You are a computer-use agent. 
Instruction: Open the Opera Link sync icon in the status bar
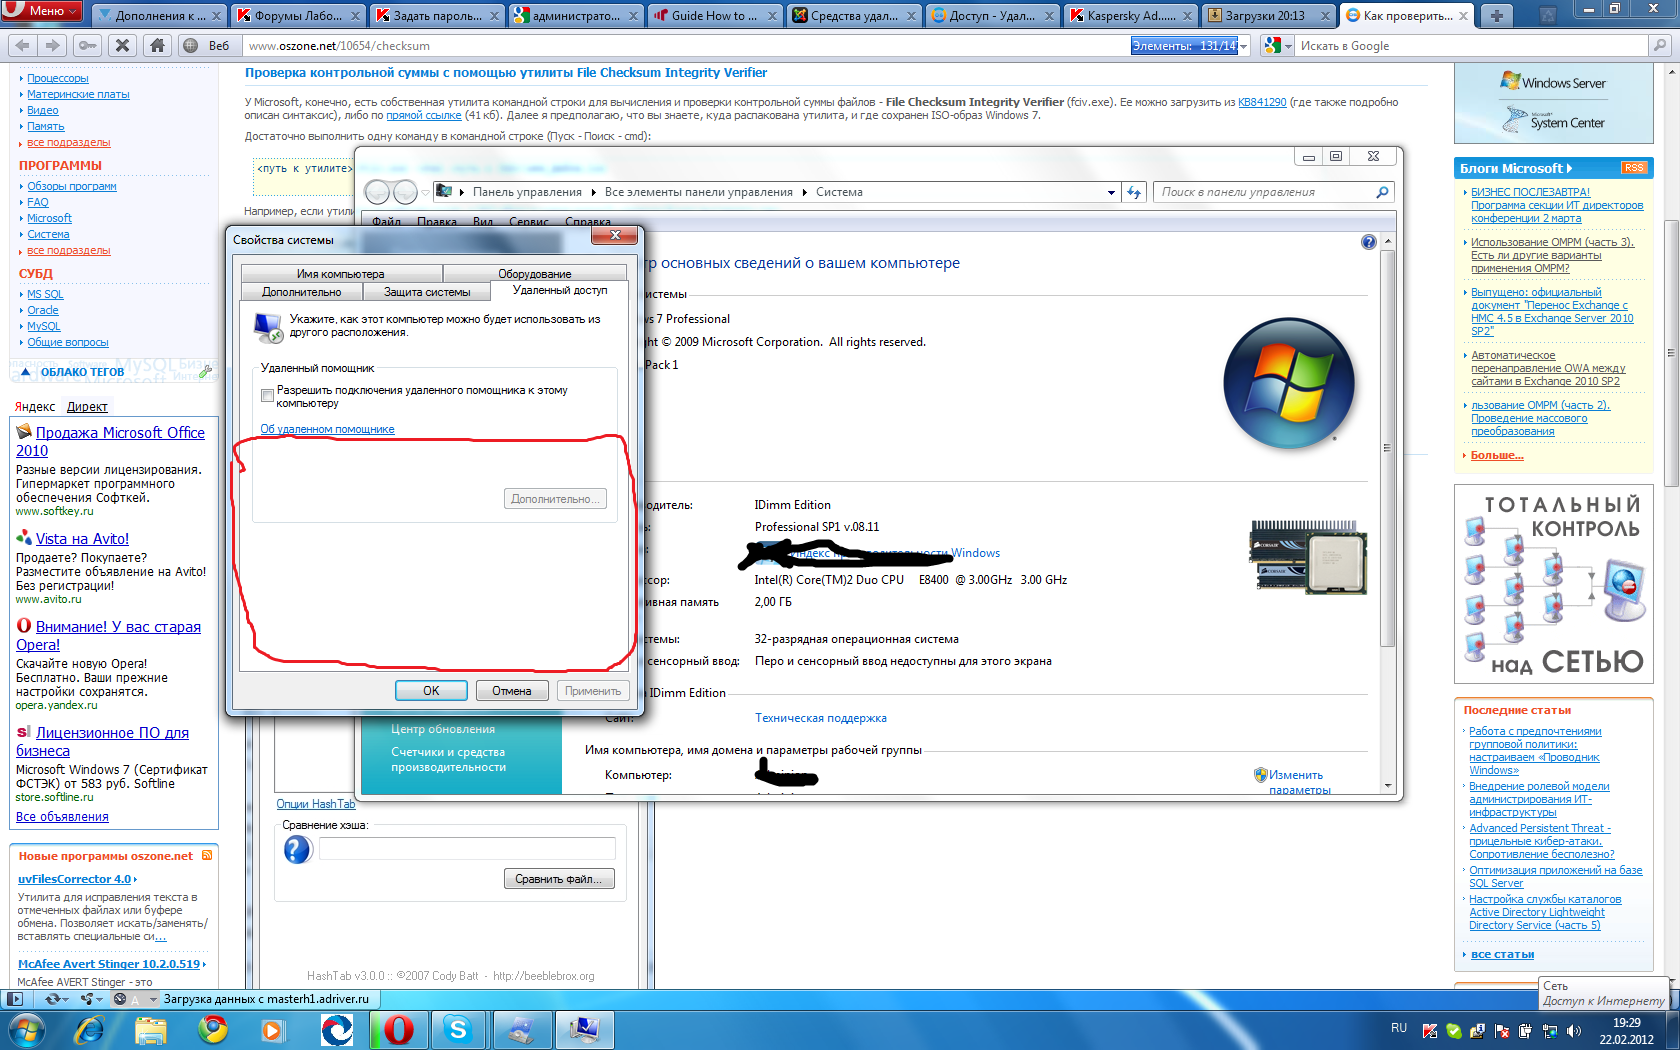click(58, 998)
